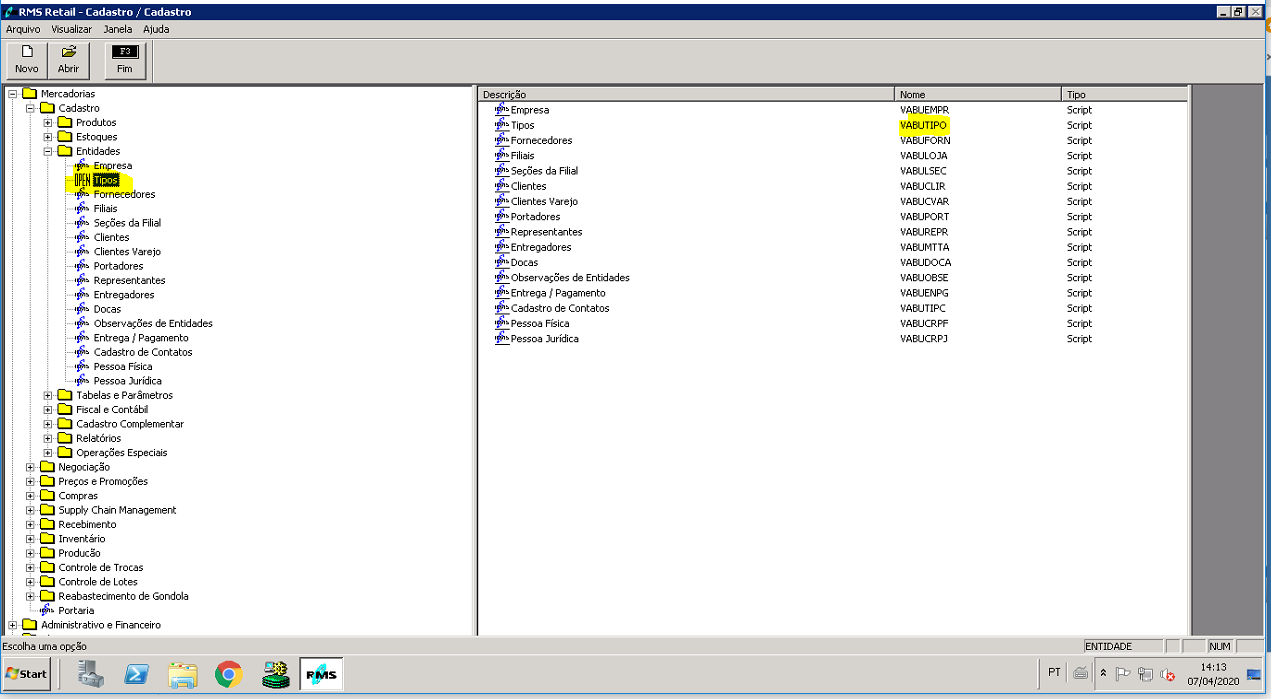Expand the Negociação folder
Screen dimensions: 1271x699
30,467
